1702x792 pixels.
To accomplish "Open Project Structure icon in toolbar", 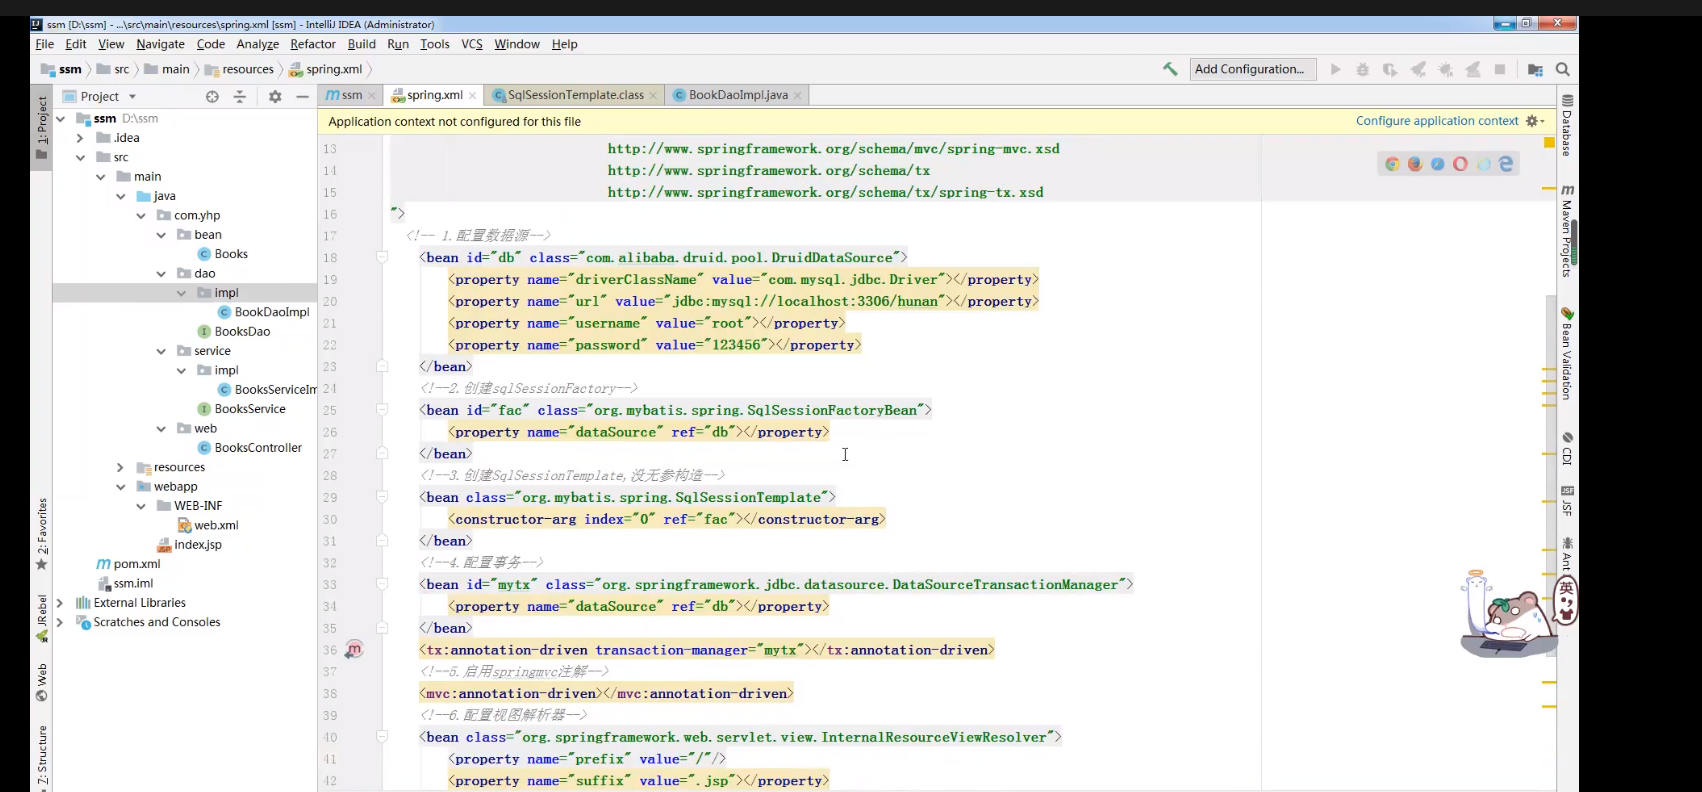I will pos(1535,69).
